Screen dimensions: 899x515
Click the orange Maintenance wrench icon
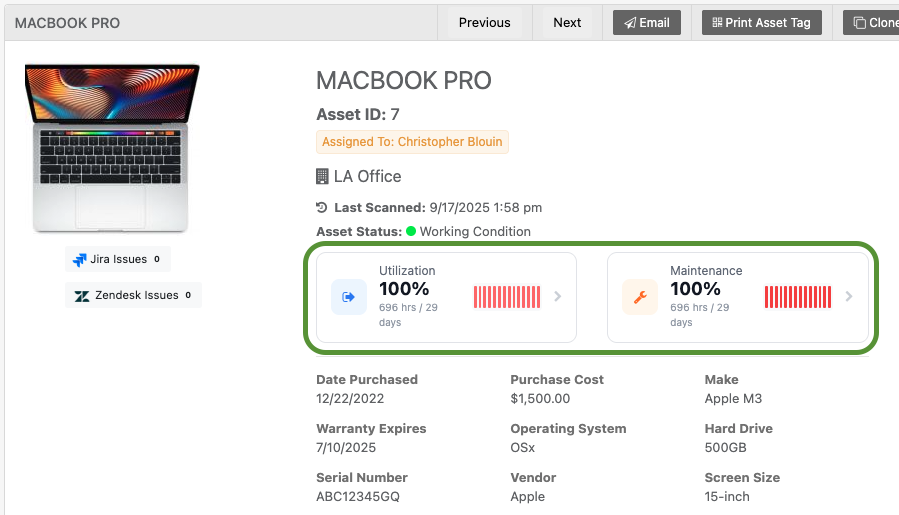640,297
